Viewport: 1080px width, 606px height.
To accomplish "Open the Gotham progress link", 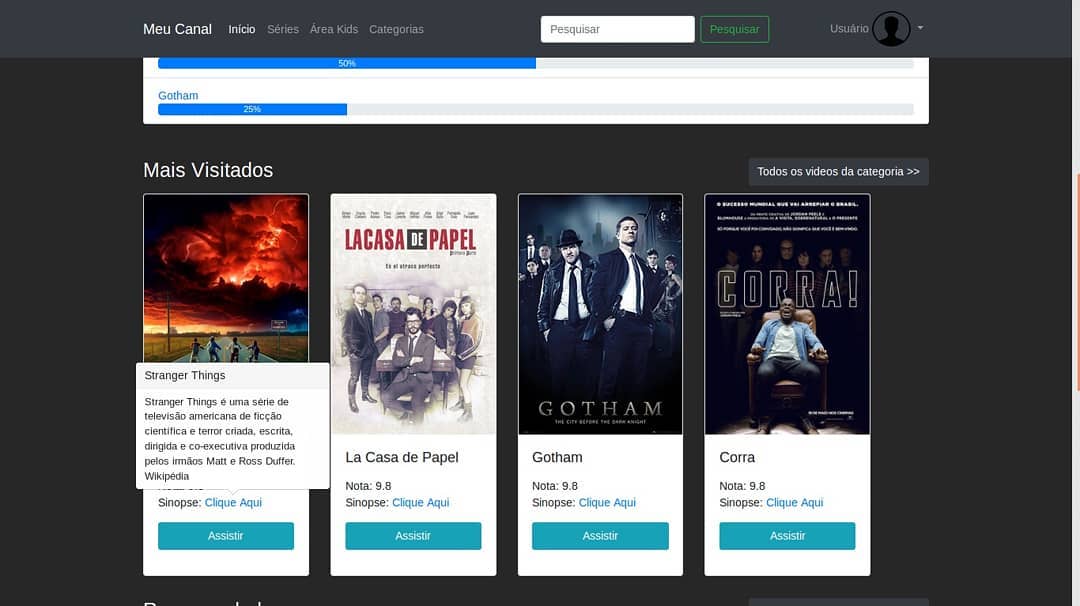I will point(178,96).
